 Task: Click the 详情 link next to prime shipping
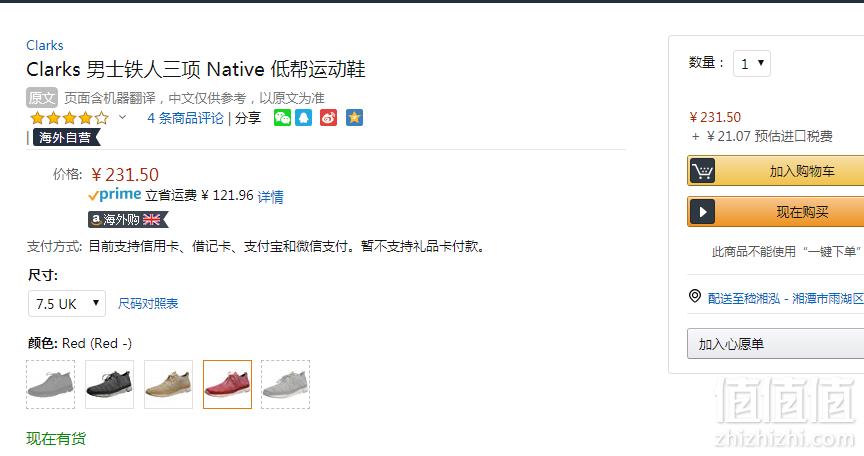(271, 196)
